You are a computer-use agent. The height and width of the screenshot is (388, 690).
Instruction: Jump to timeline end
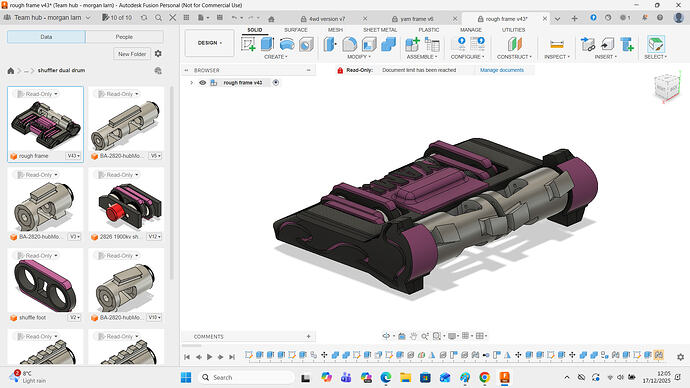[232, 357]
